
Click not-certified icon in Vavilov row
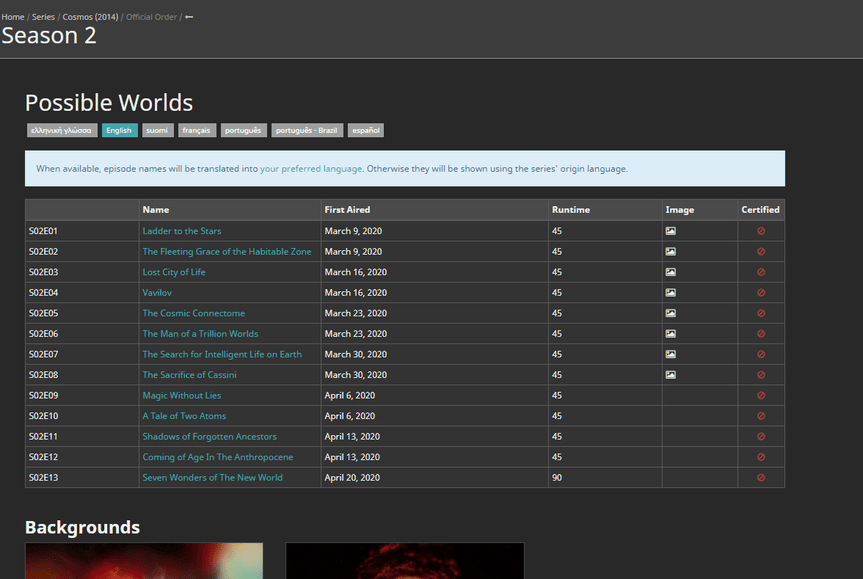pyautogui.click(x=761, y=293)
